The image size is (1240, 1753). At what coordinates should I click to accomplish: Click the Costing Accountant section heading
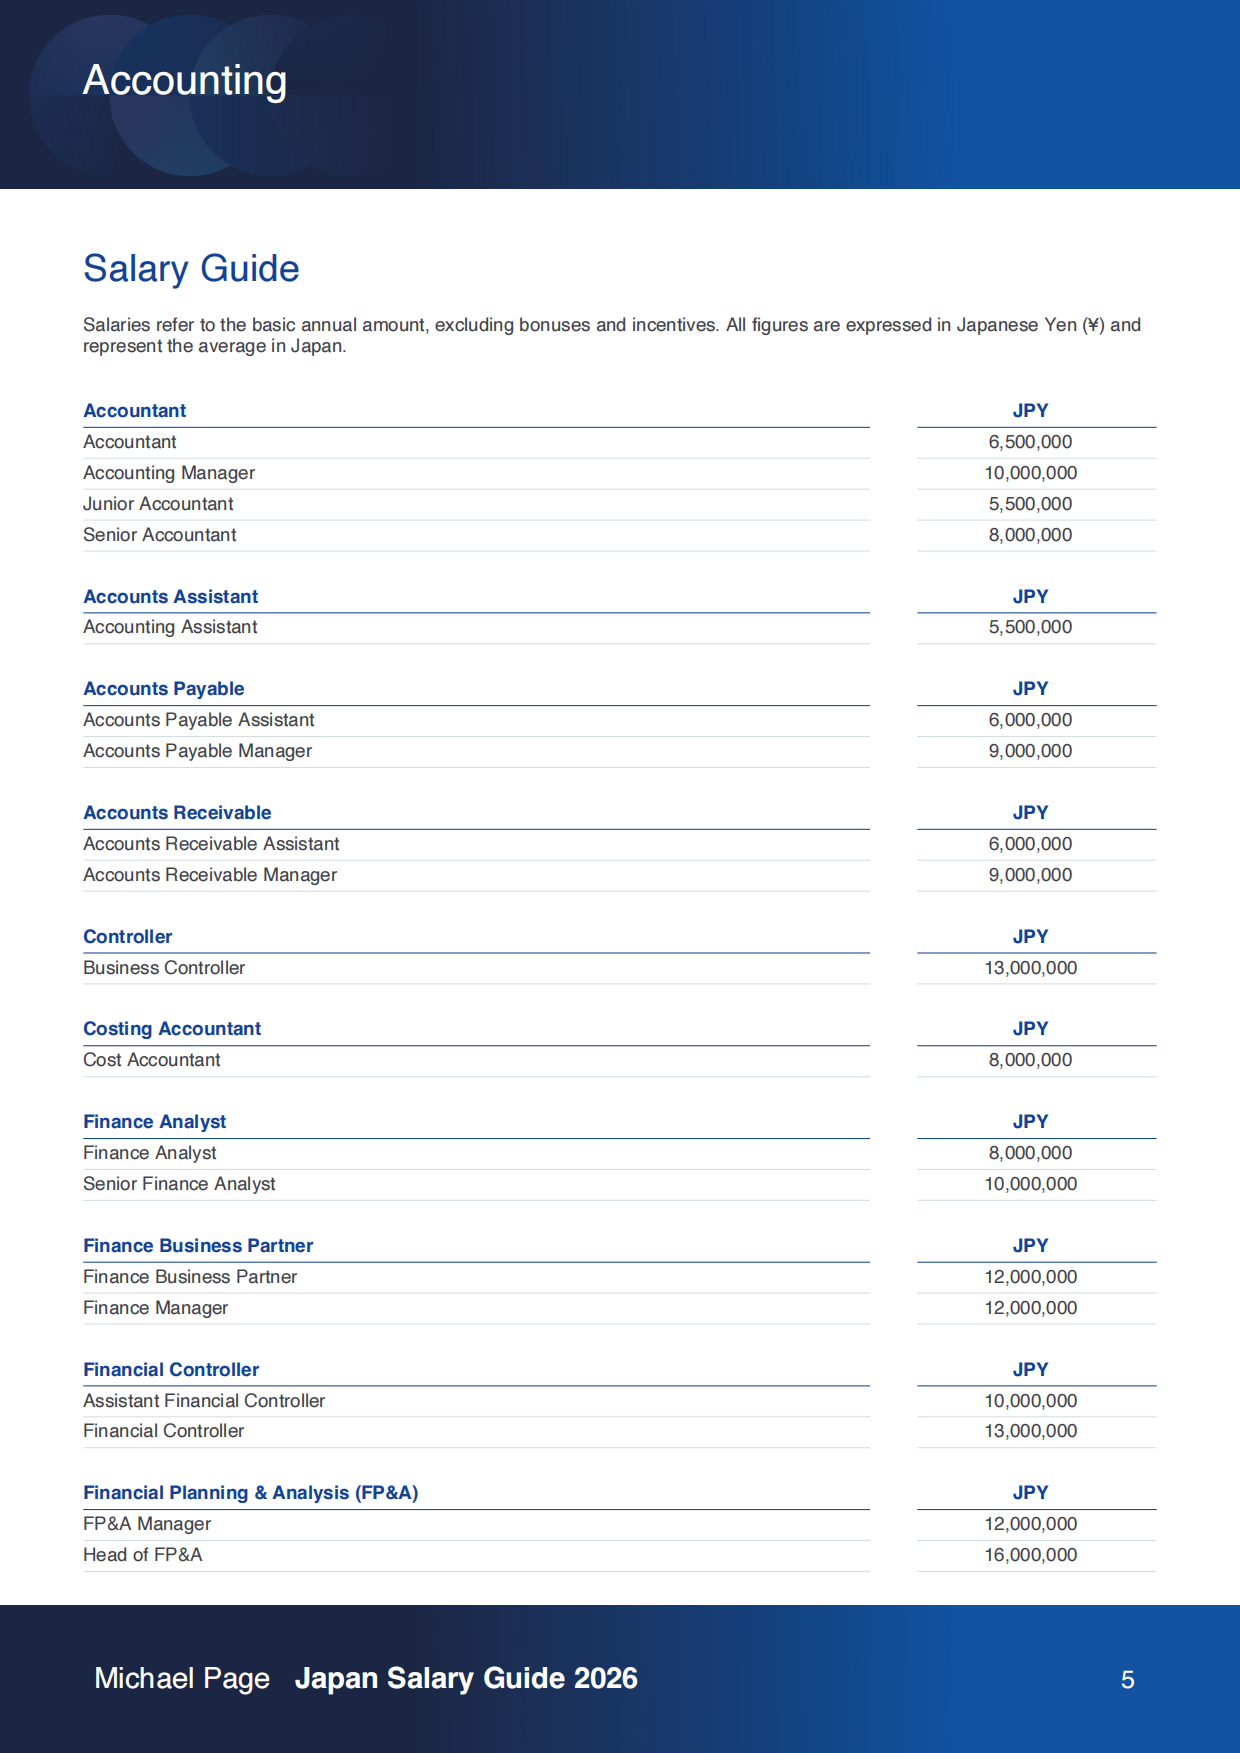click(172, 1028)
